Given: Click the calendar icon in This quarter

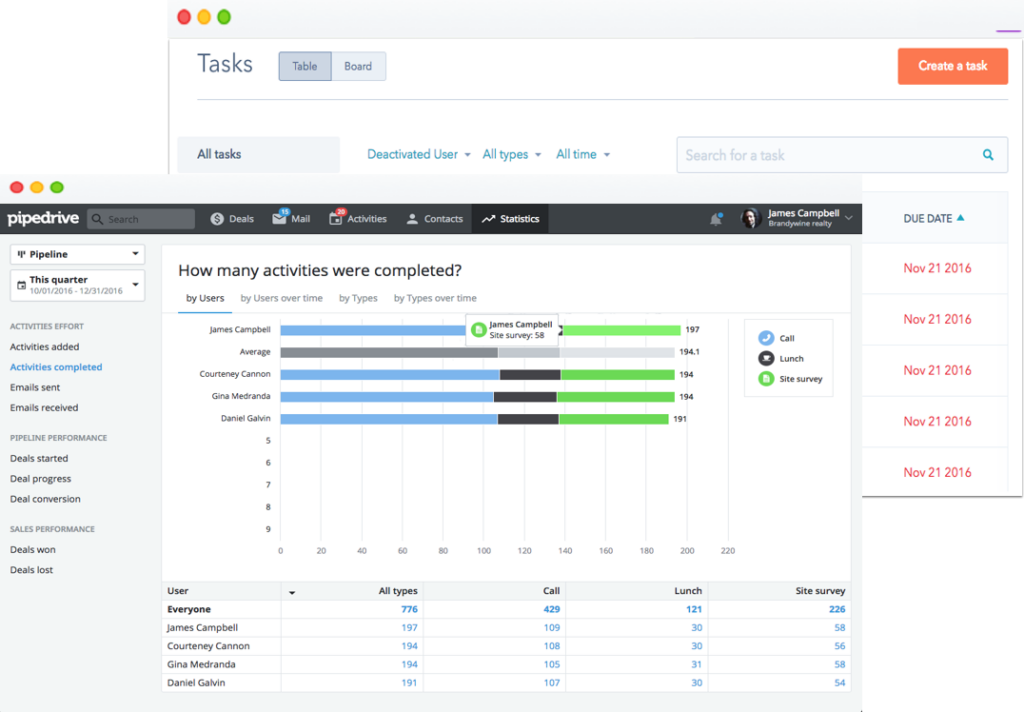Looking at the screenshot, I should (x=21, y=285).
